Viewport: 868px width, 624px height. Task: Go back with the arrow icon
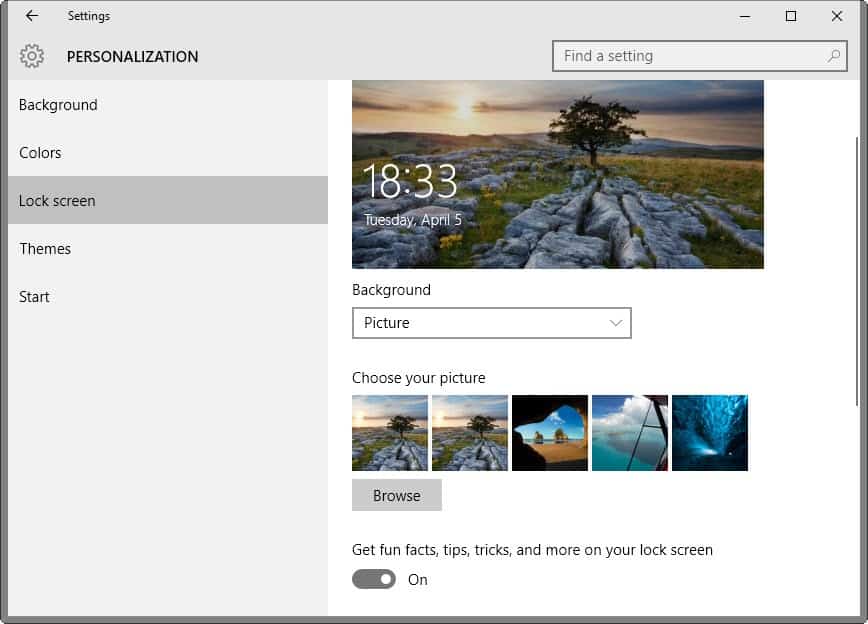pyautogui.click(x=32, y=16)
